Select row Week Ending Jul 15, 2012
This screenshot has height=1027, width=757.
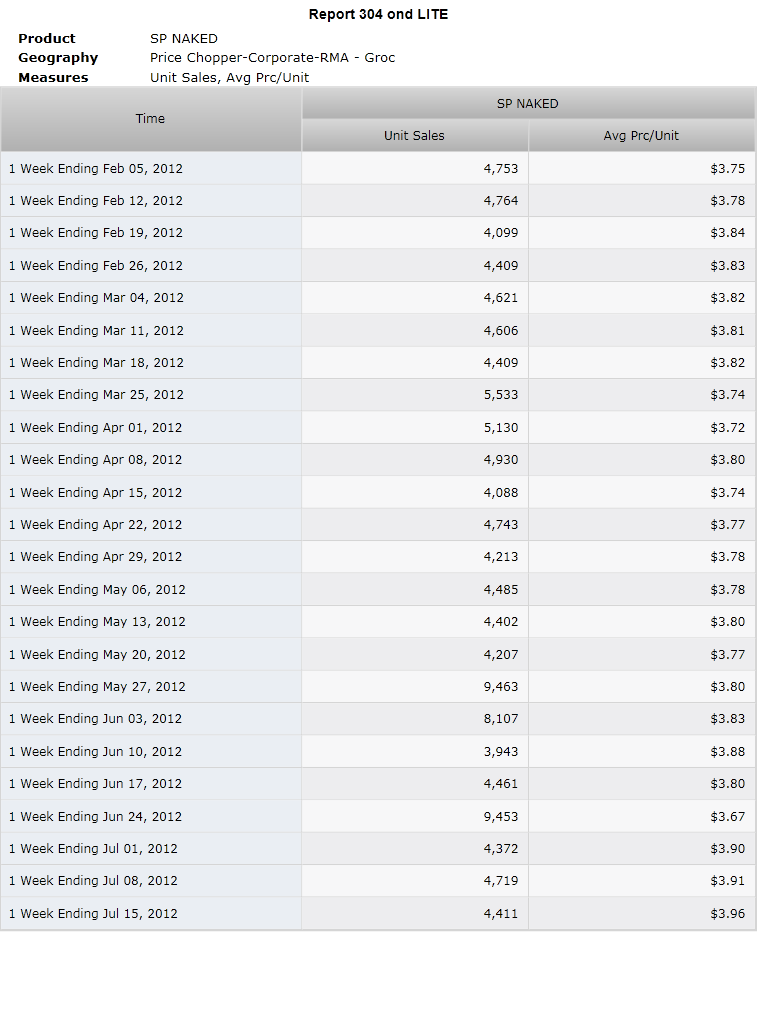pyautogui.click(x=378, y=913)
